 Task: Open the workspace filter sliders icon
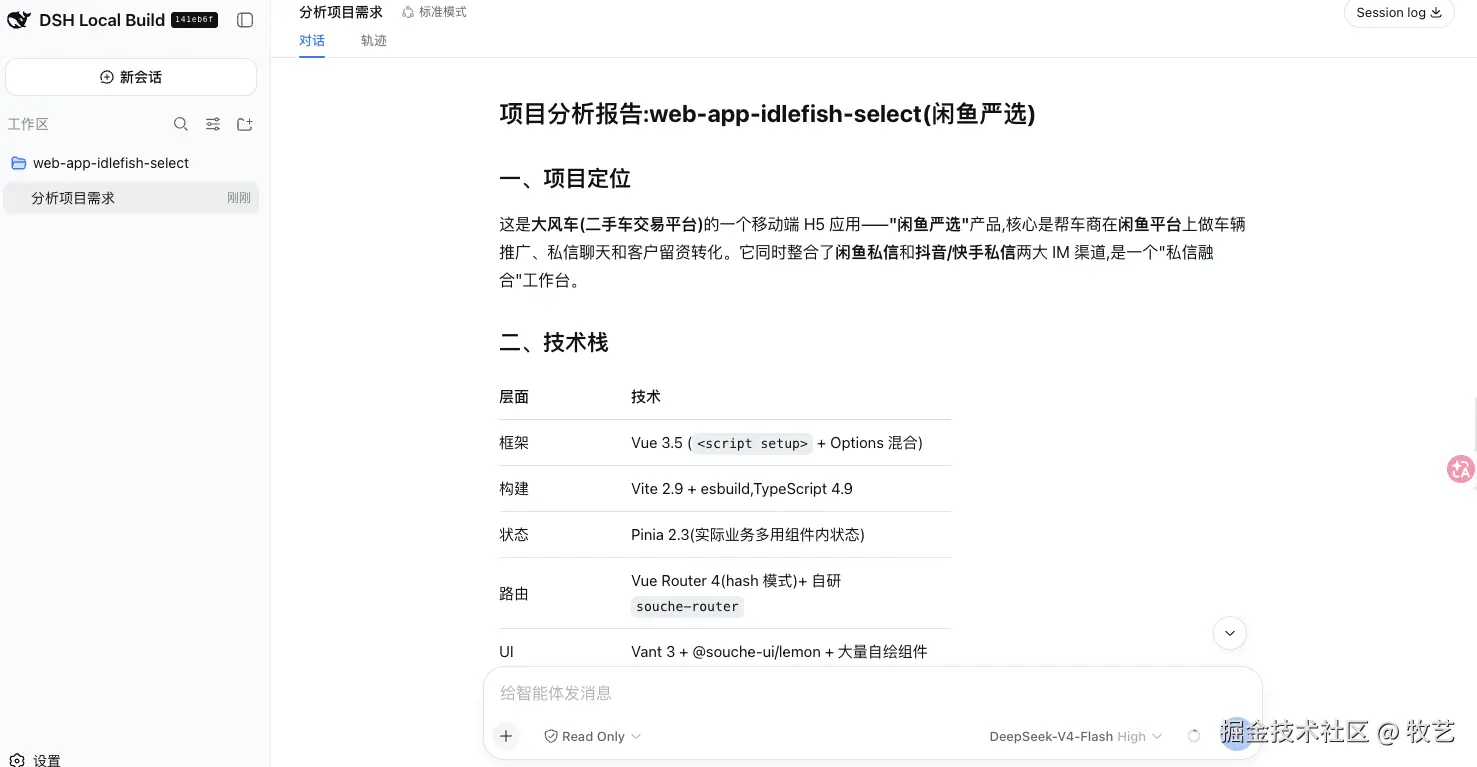tap(213, 124)
